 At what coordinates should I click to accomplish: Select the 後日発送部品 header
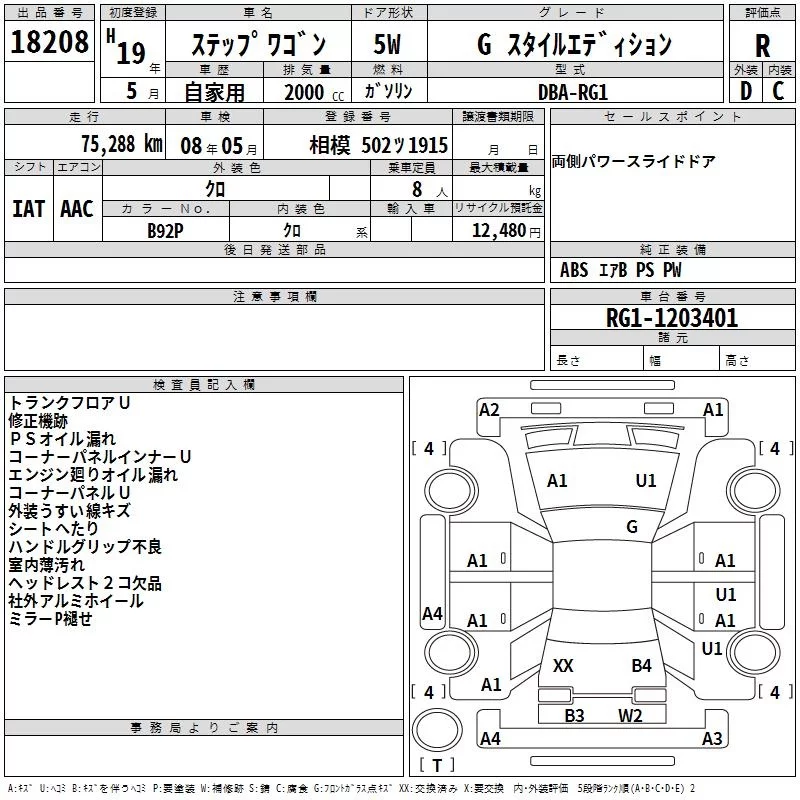275,249
